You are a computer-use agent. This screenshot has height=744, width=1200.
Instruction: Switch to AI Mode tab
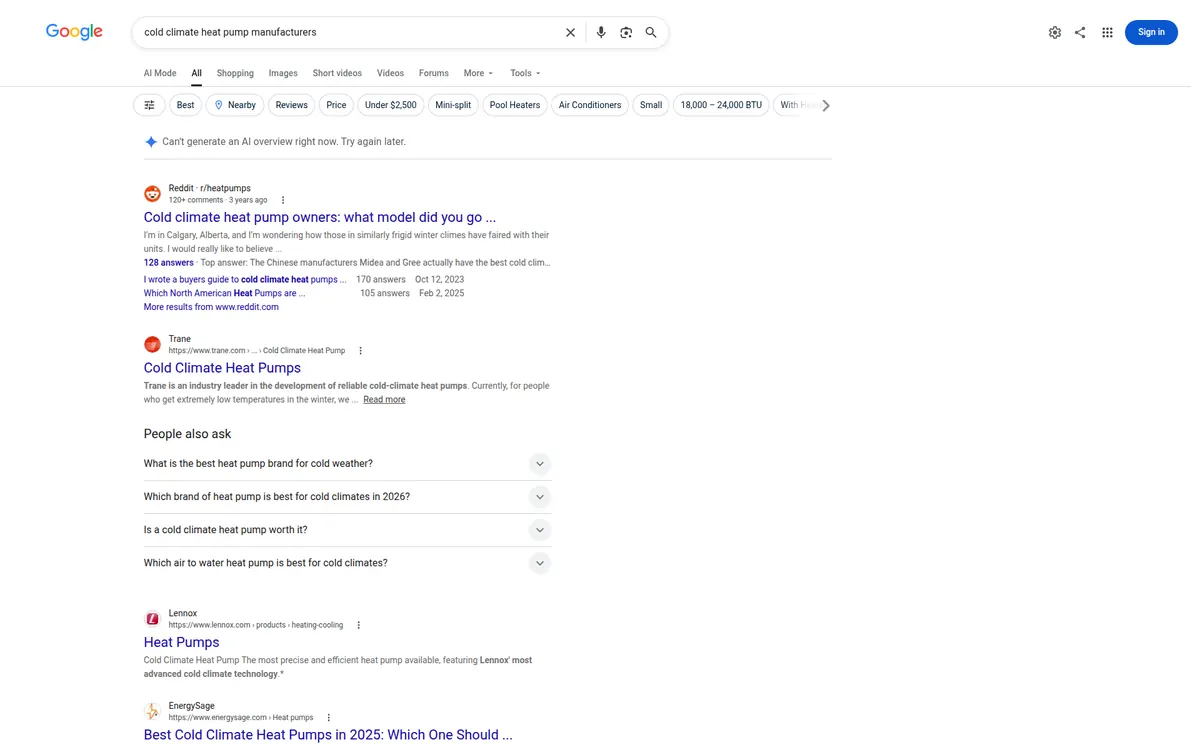click(160, 73)
